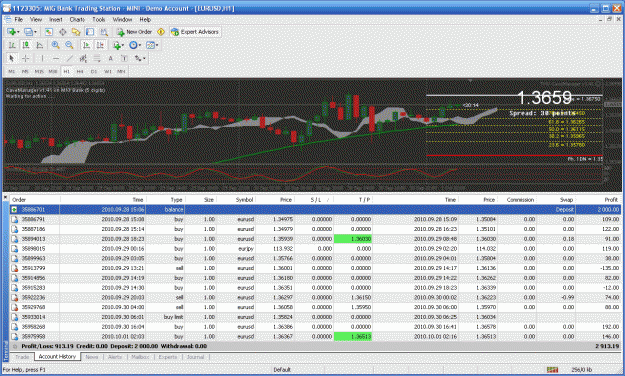Select the vertical line drawing tool
Viewport: 625px width, 376px height.
[x=42, y=58]
